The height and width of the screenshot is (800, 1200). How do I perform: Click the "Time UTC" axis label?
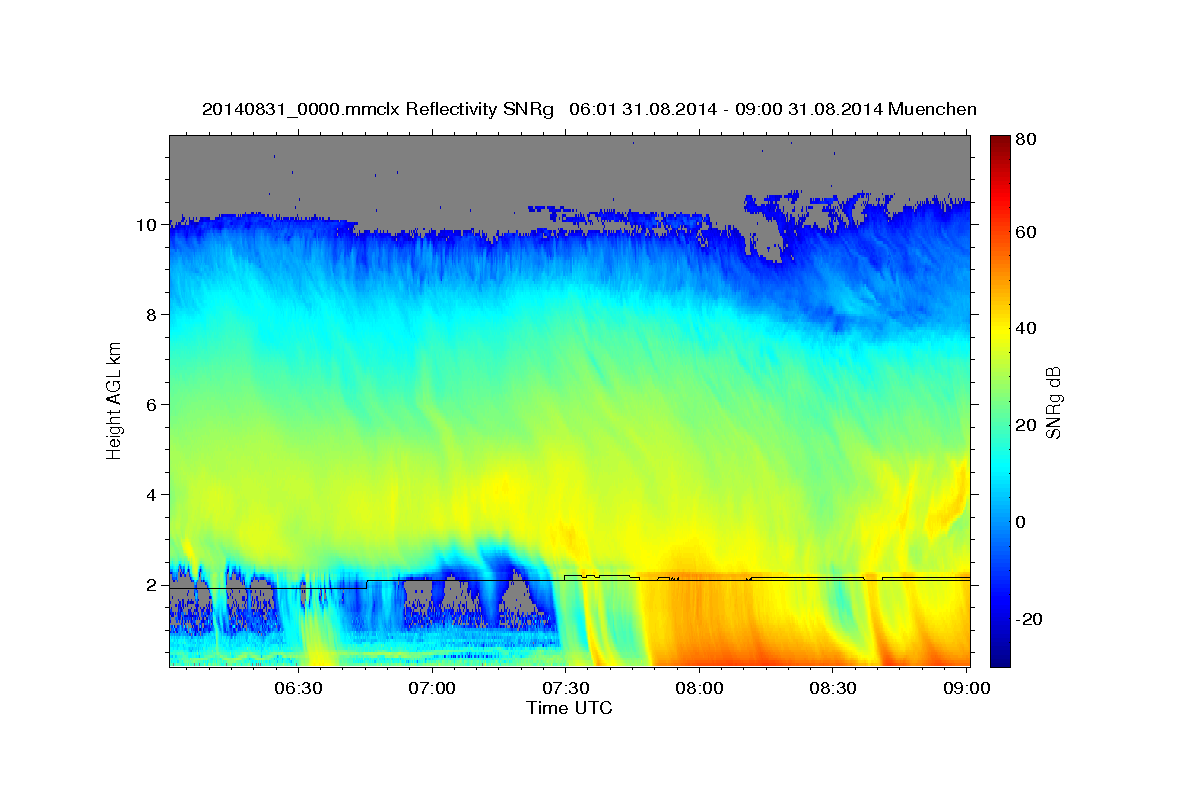point(569,708)
